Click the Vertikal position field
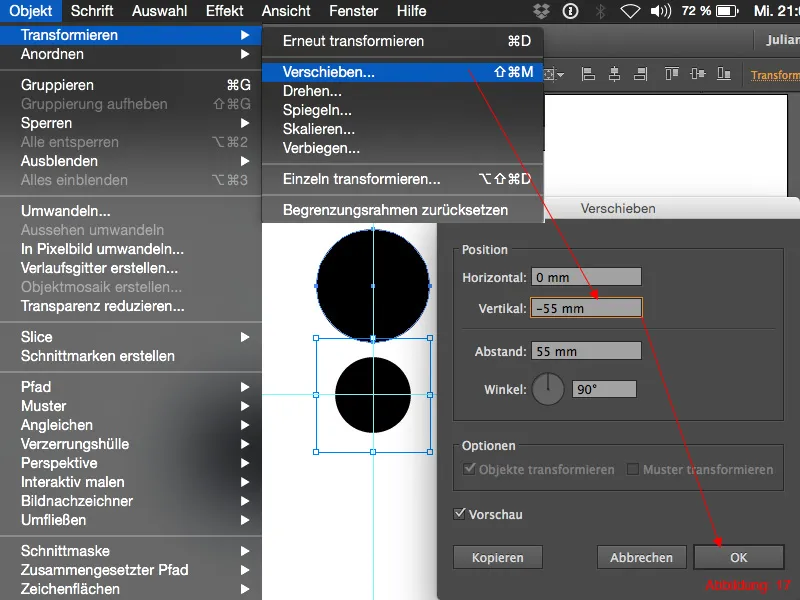800x600 pixels. pos(586,308)
